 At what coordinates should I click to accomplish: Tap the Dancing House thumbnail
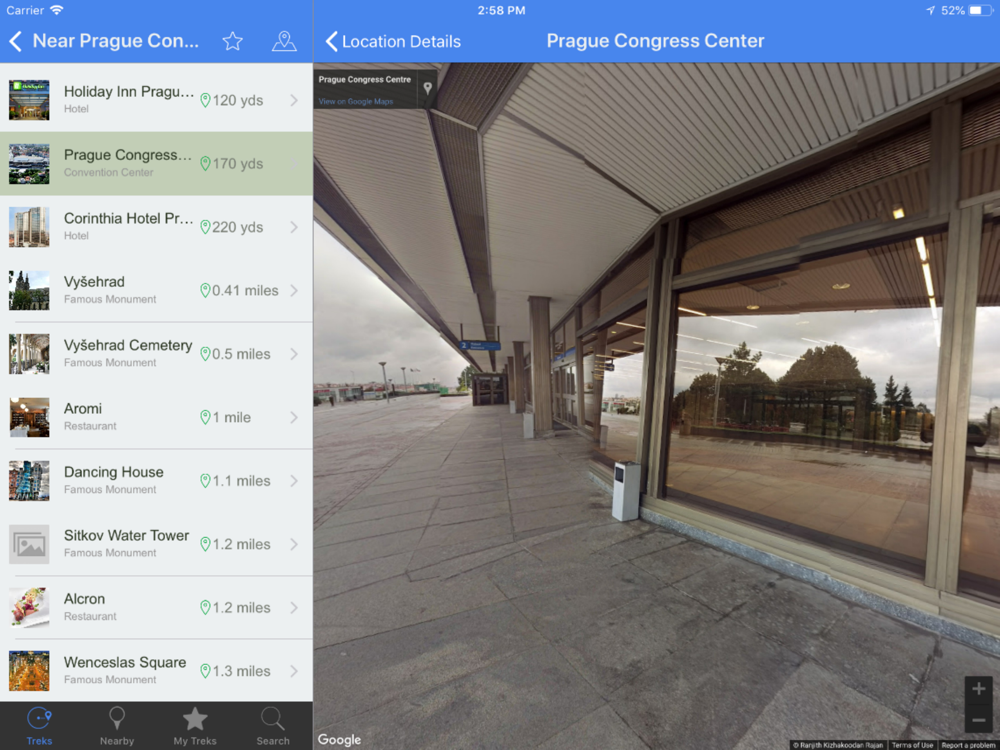29,481
